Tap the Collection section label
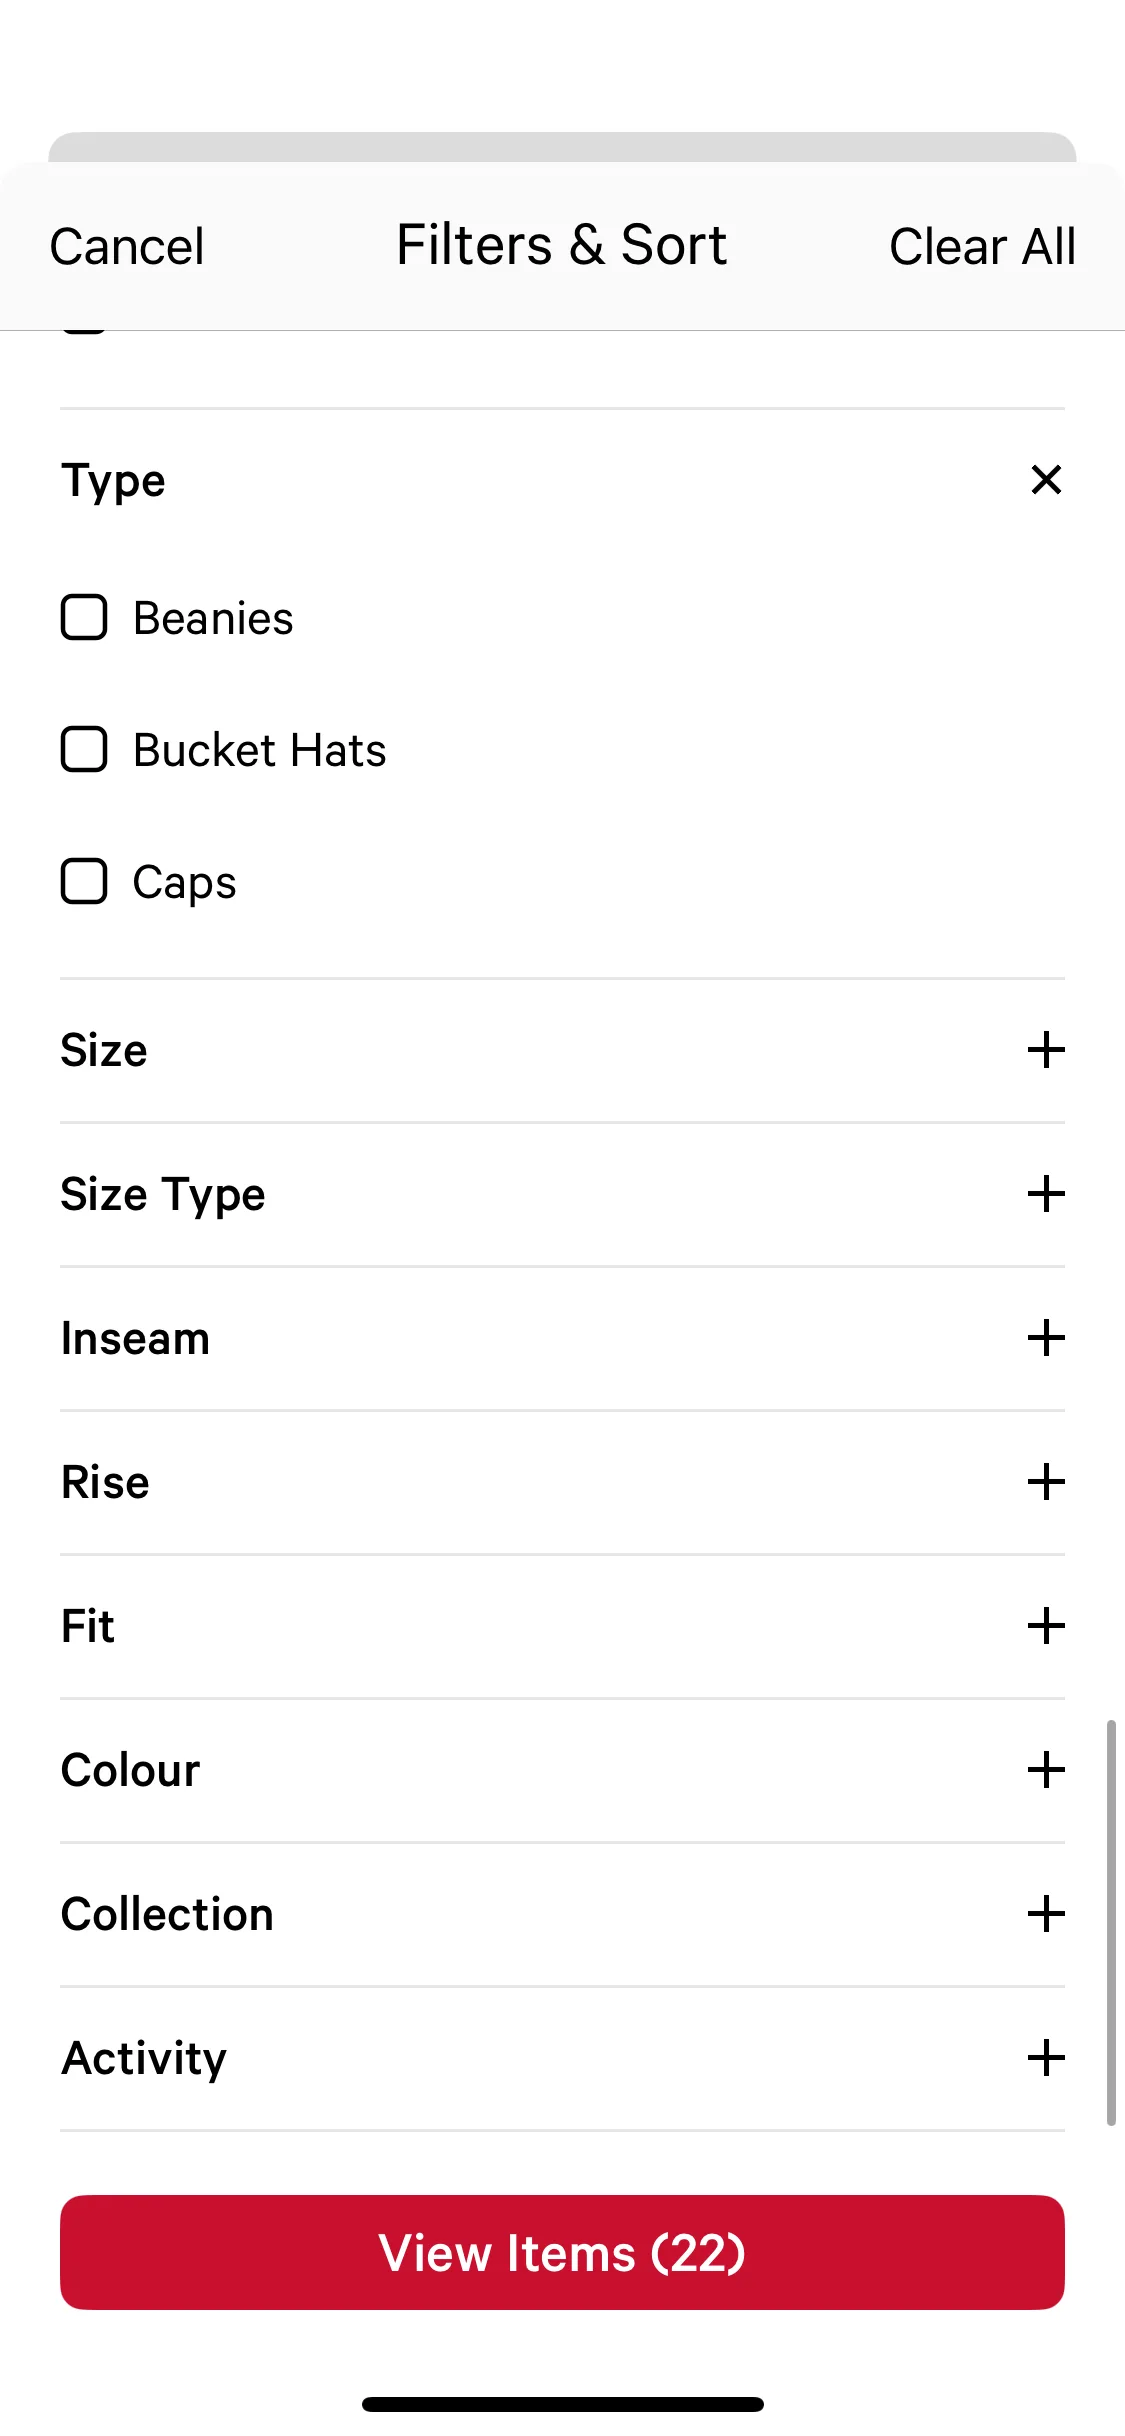The width and height of the screenshot is (1125, 2436). 167,1914
